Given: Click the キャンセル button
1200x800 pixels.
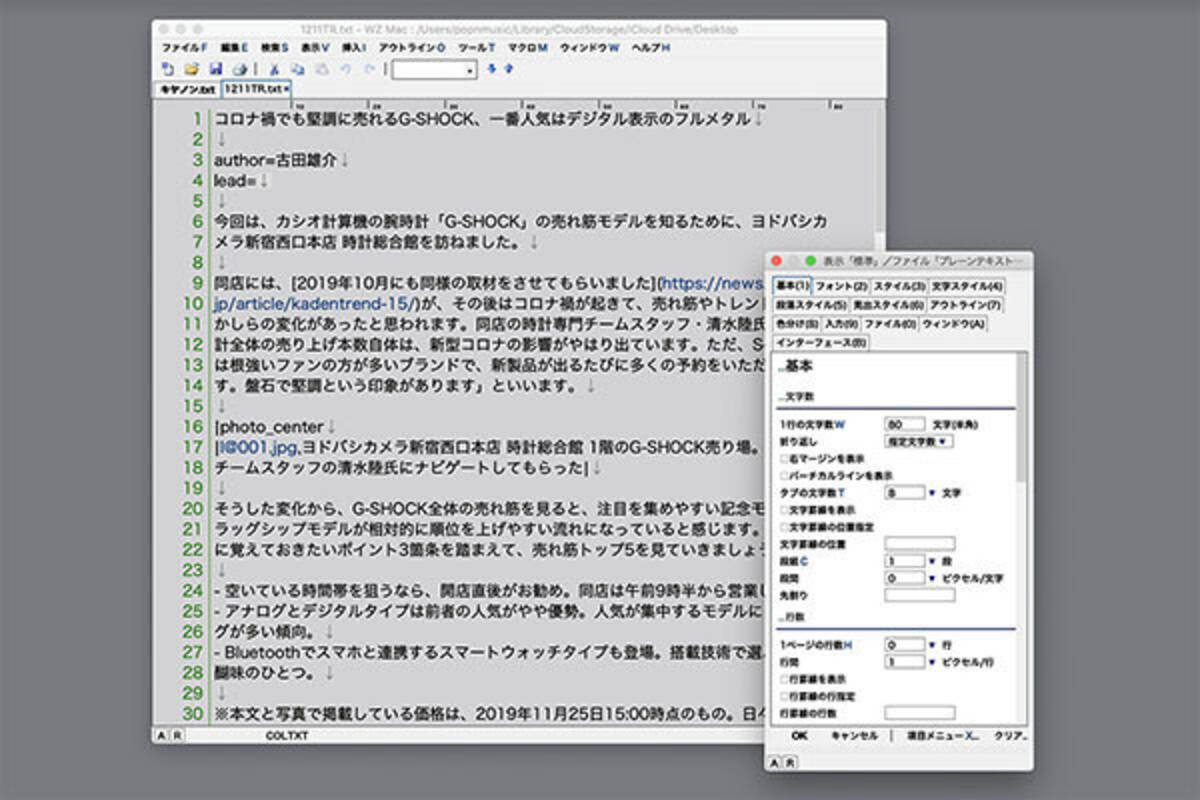Looking at the screenshot, I should click(x=854, y=735).
